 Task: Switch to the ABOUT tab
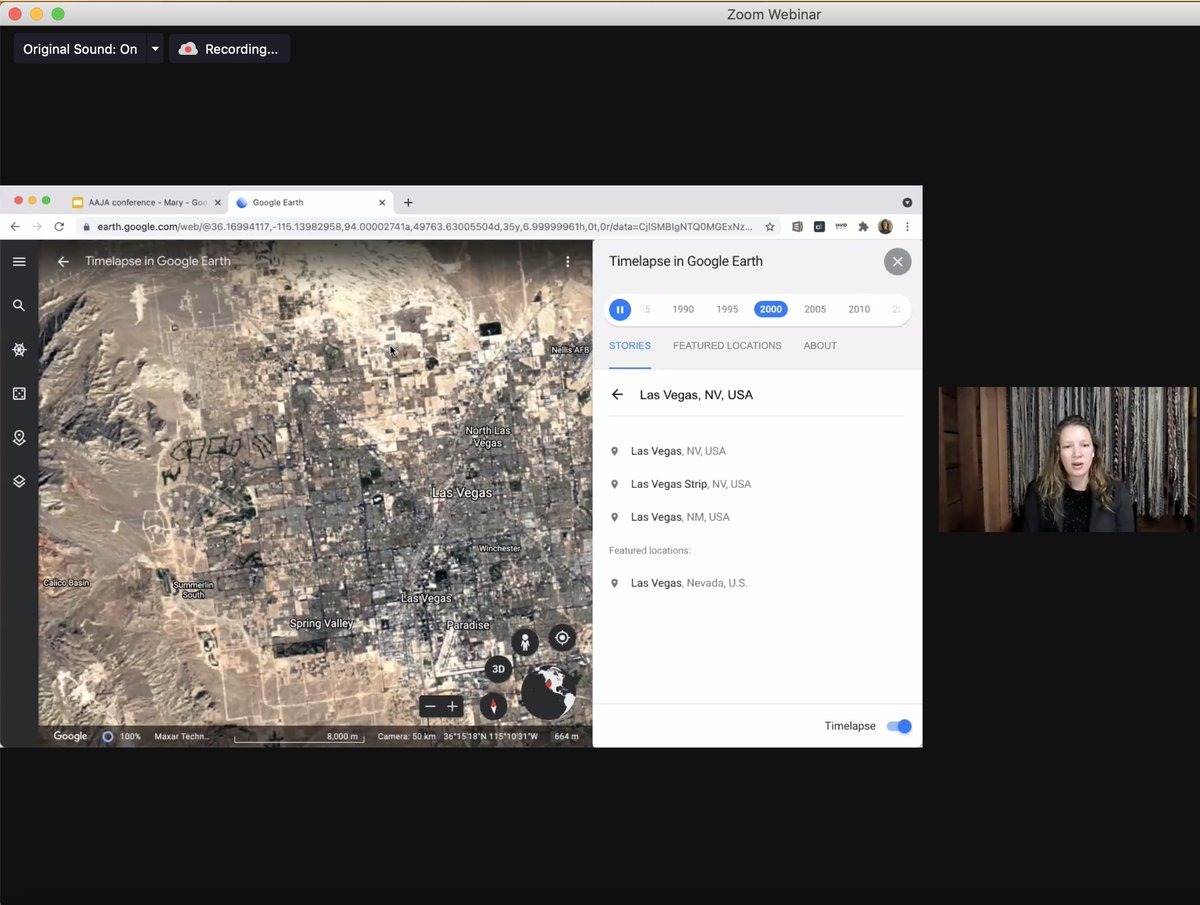pyautogui.click(x=820, y=346)
